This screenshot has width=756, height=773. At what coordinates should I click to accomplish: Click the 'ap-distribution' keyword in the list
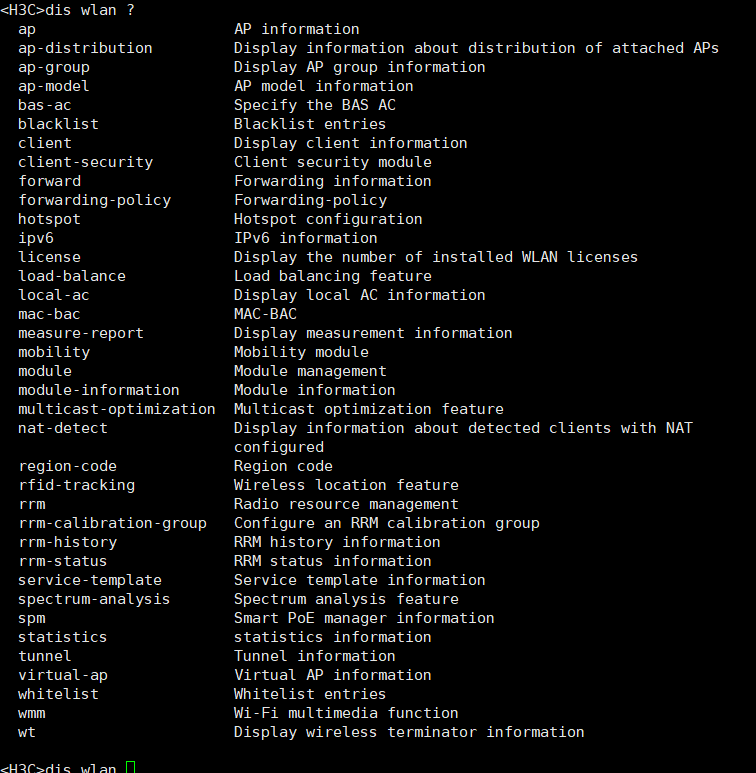click(x=85, y=48)
